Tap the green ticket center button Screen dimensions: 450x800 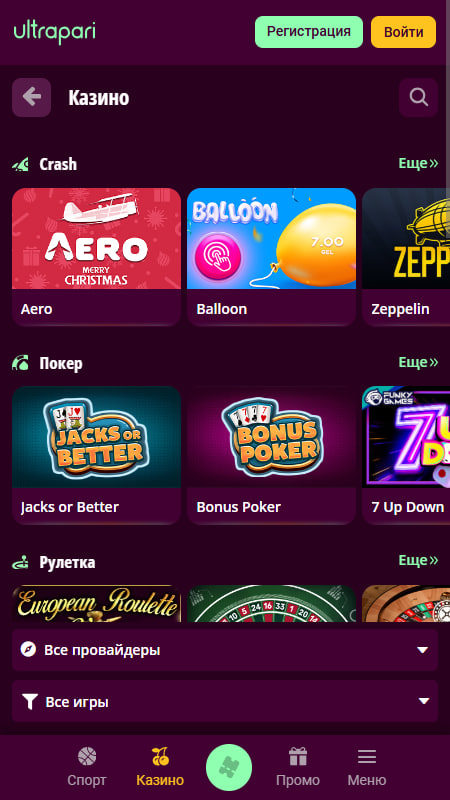[229, 767]
